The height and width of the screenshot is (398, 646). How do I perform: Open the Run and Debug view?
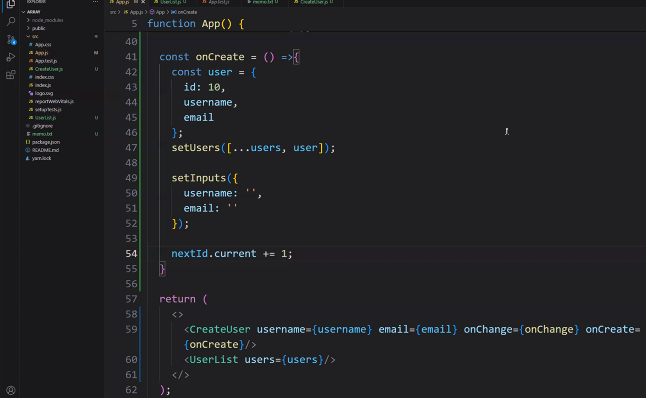pos(11,57)
